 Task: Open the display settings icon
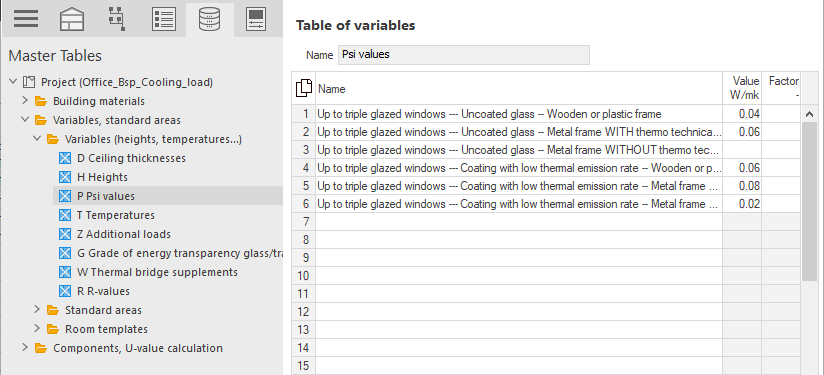tap(257, 19)
